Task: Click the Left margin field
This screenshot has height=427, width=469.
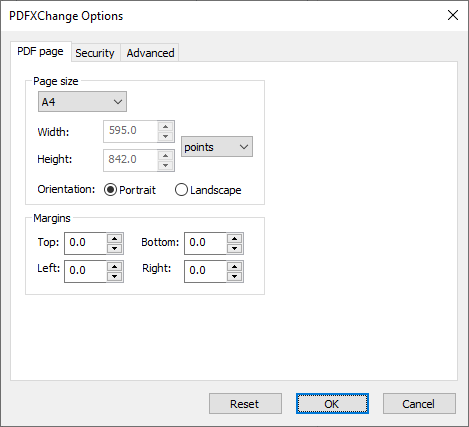Action: 86,271
